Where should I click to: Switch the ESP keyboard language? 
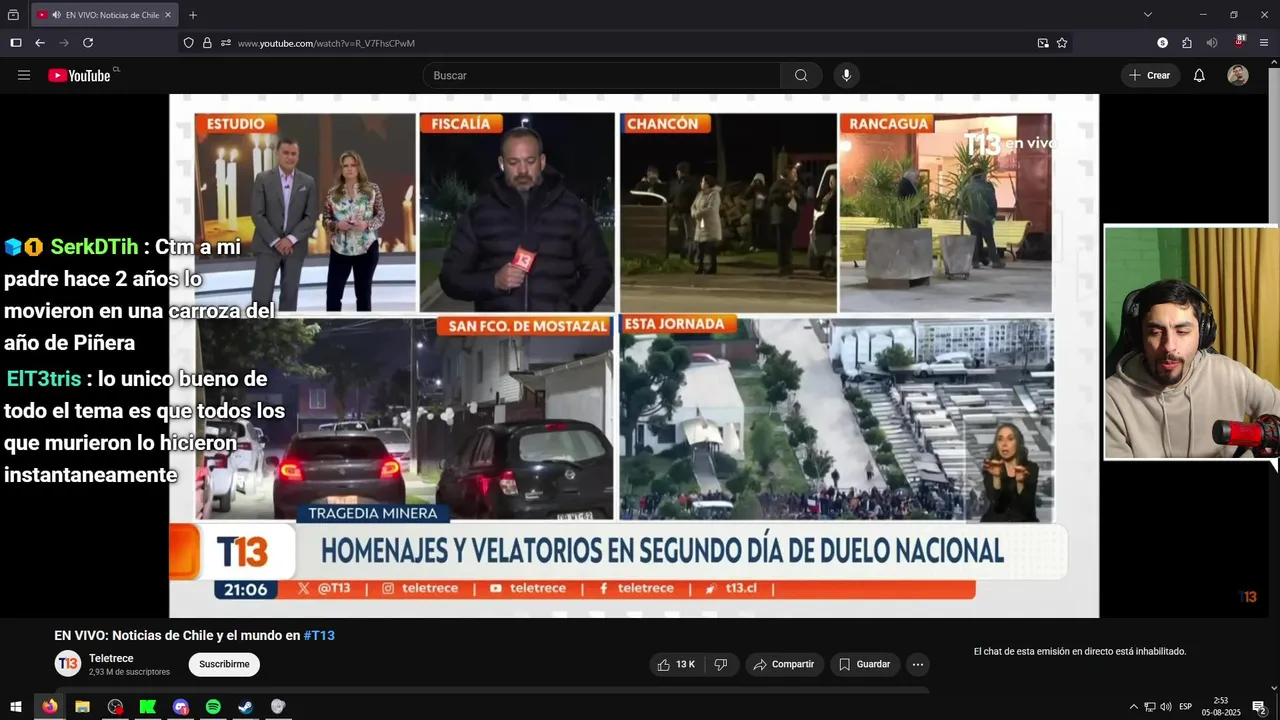click(x=1186, y=707)
